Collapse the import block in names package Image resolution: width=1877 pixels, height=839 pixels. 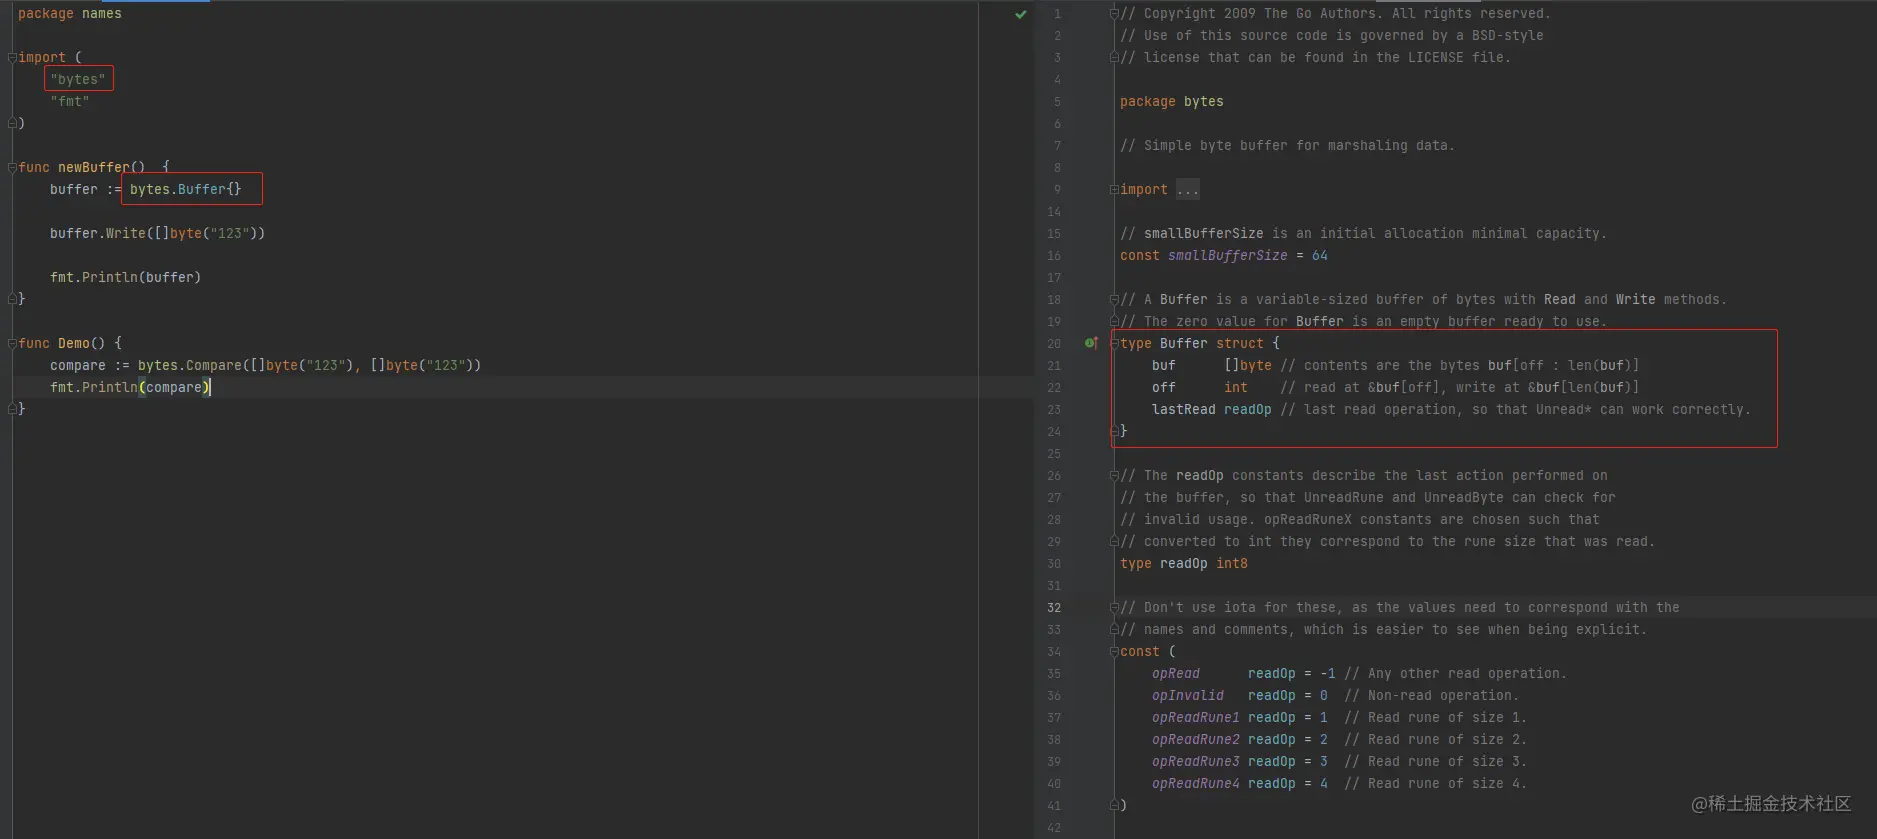coord(12,58)
